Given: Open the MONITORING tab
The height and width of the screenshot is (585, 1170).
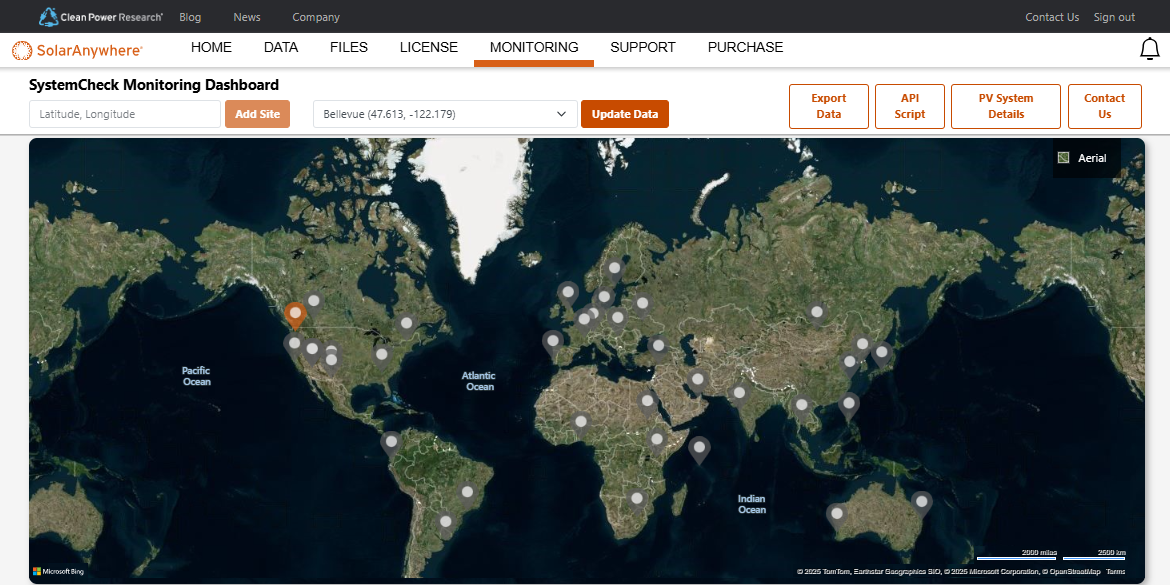Looking at the screenshot, I should (x=534, y=48).
